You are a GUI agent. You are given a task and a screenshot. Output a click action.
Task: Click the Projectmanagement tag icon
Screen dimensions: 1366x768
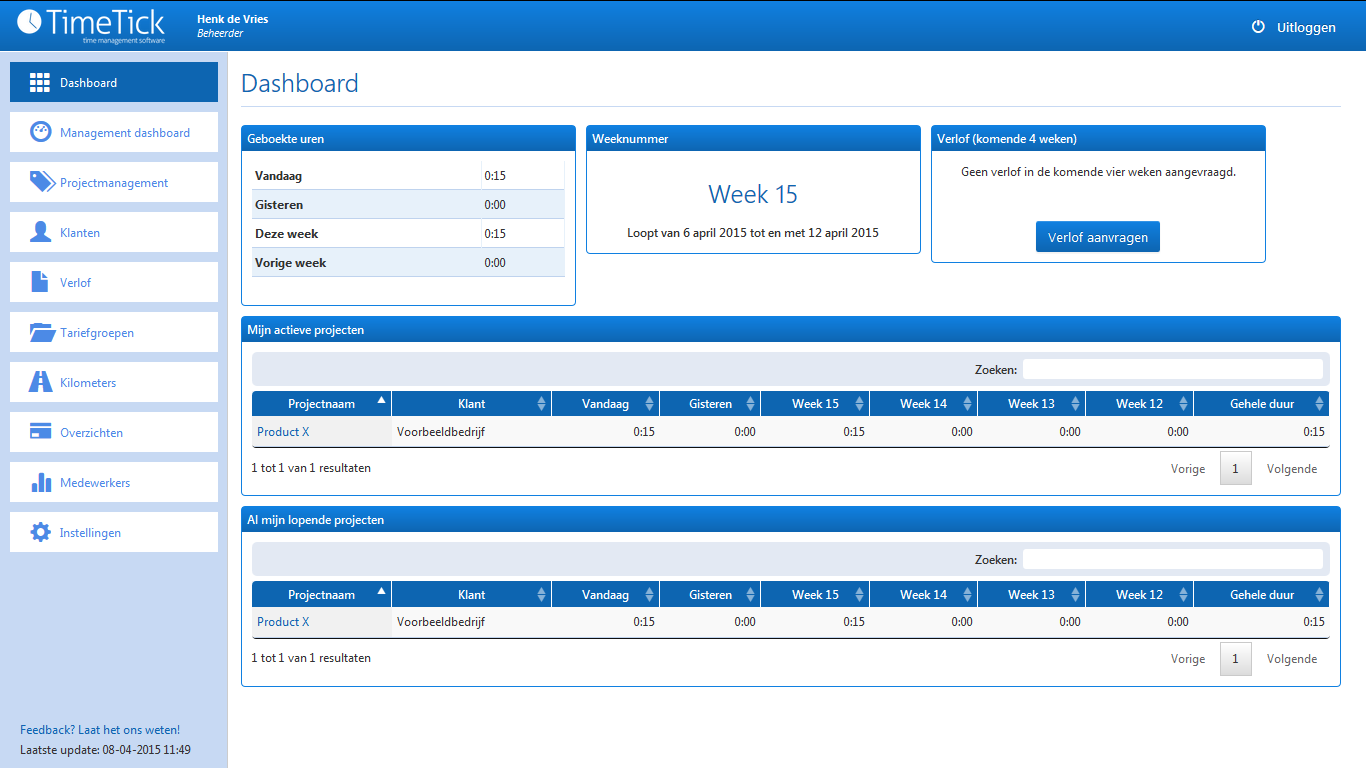click(41, 183)
